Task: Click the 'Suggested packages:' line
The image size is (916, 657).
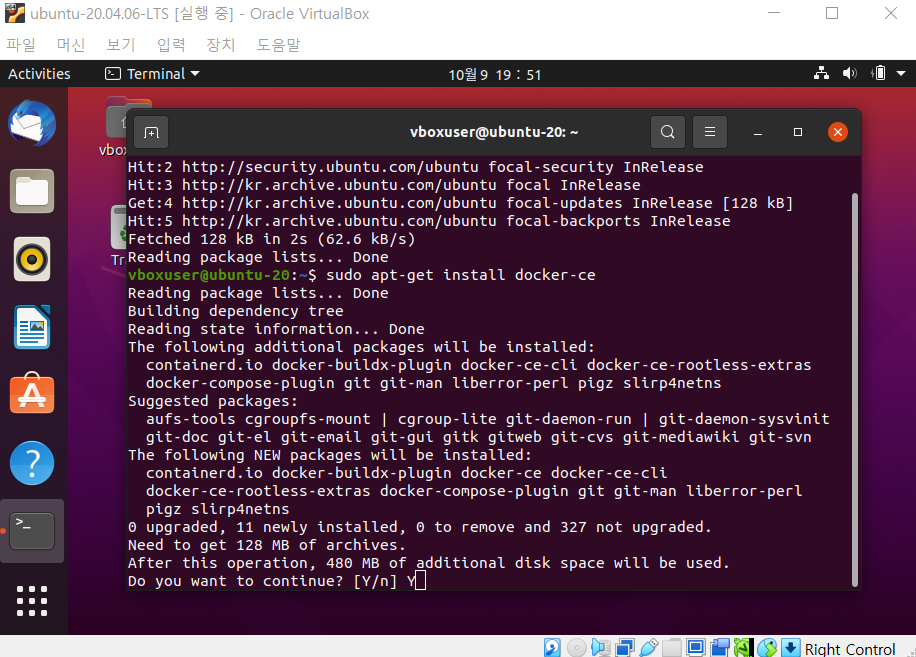Action: click(213, 401)
